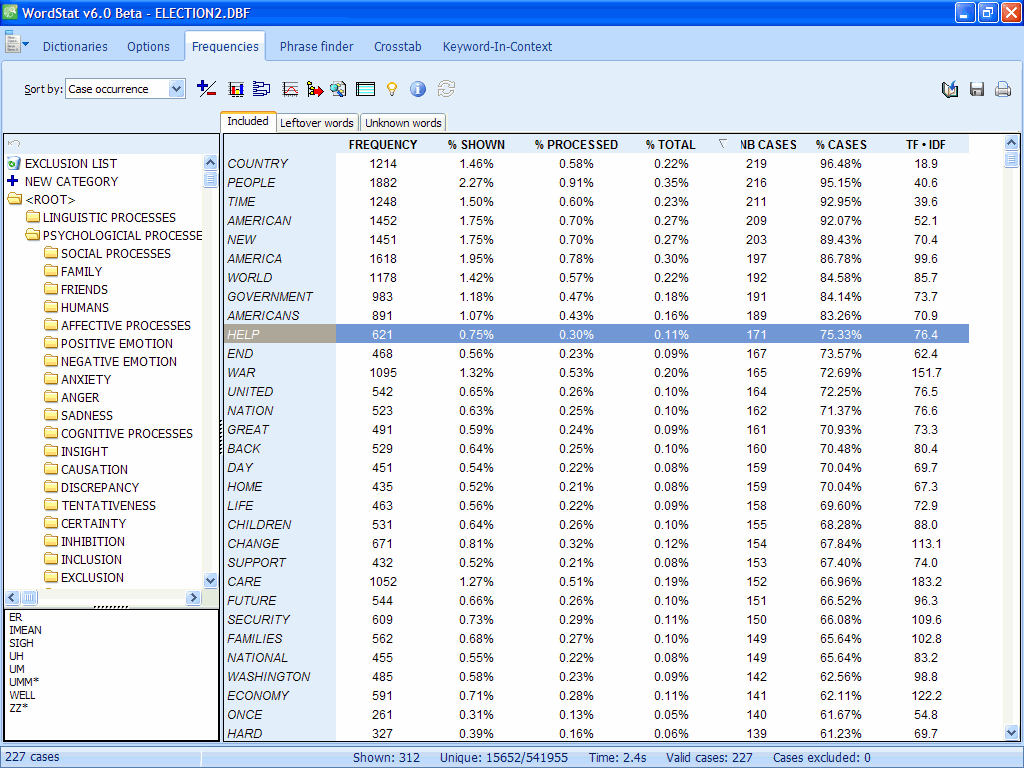Click the keyword search magnifier icon

pyautogui.click(x=338, y=89)
